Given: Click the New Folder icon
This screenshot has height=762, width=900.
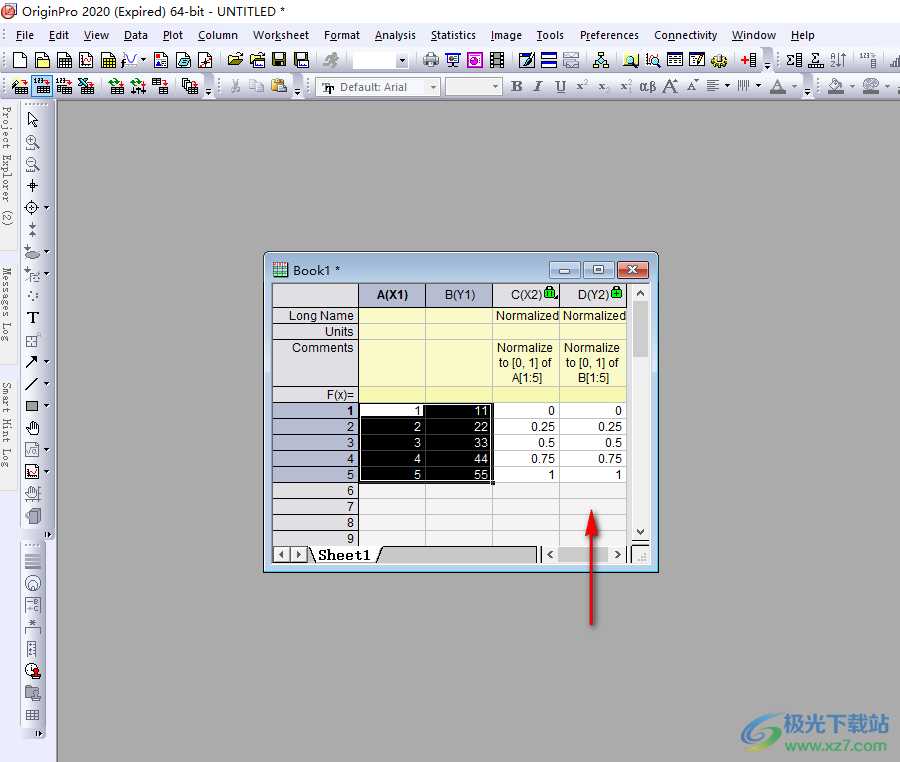Looking at the screenshot, I should pyautogui.click(x=42, y=60).
